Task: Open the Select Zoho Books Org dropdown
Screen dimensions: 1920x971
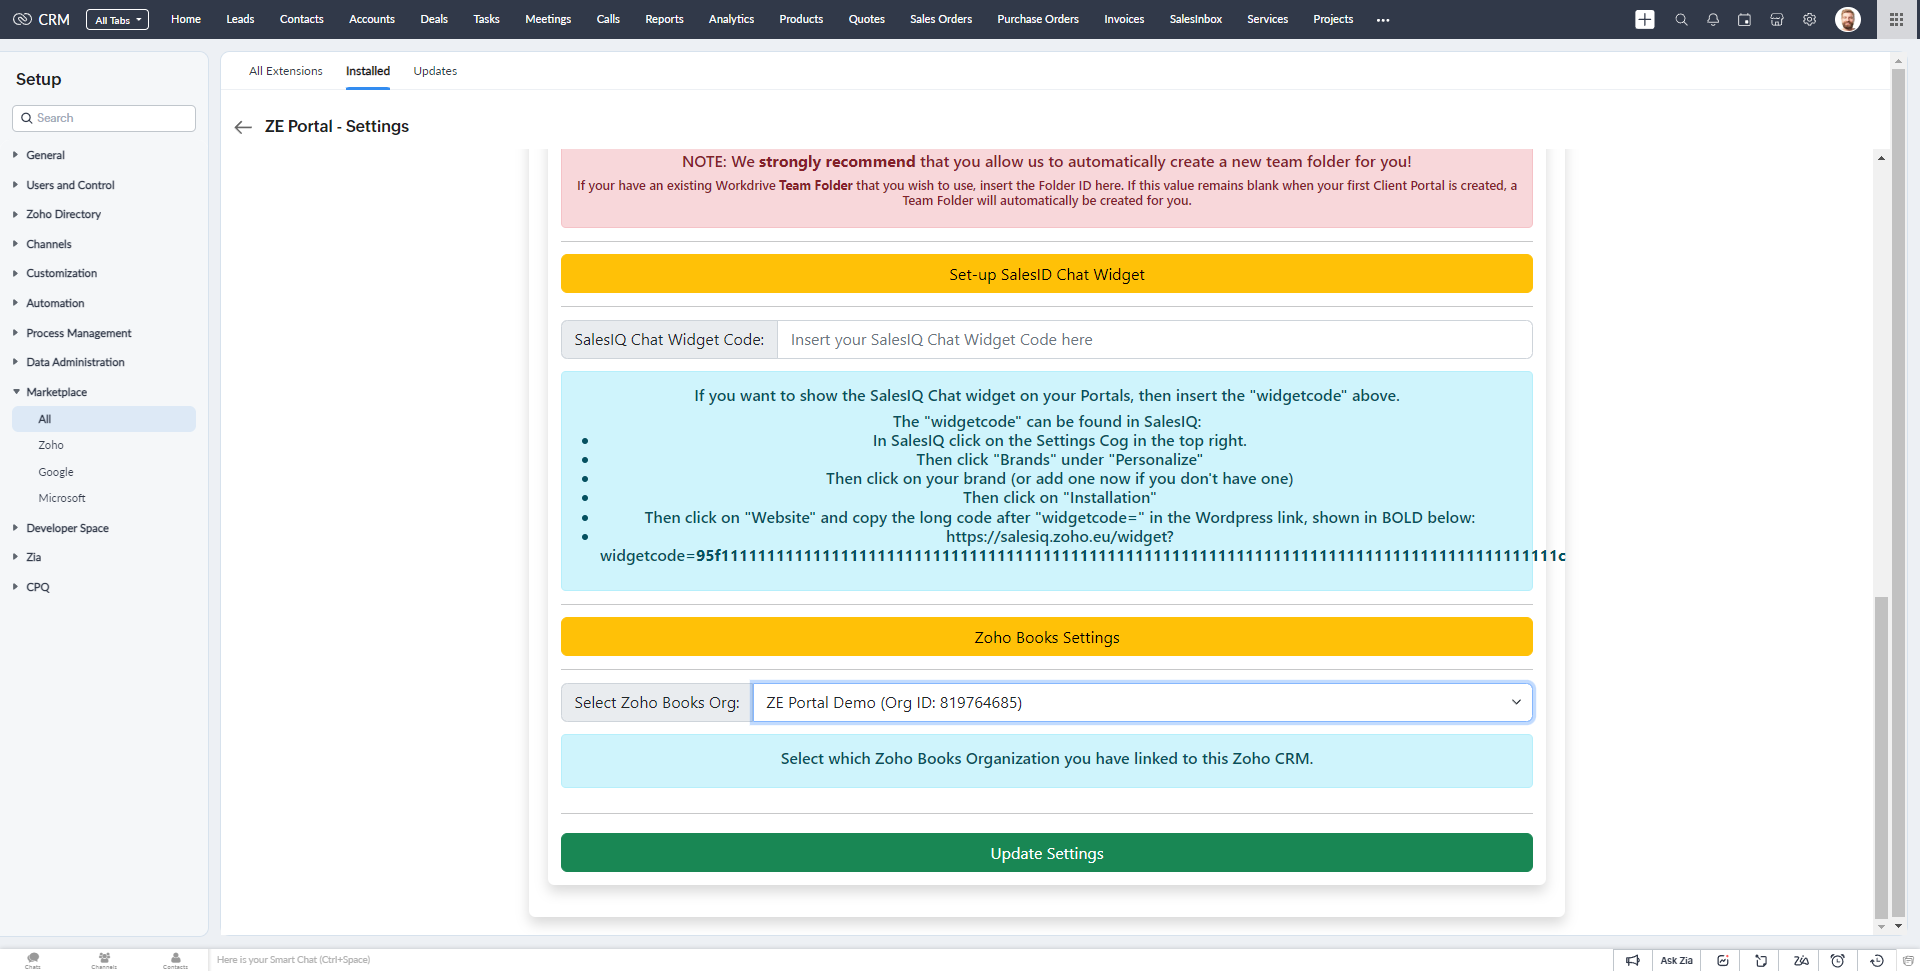Action: (1142, 703)
